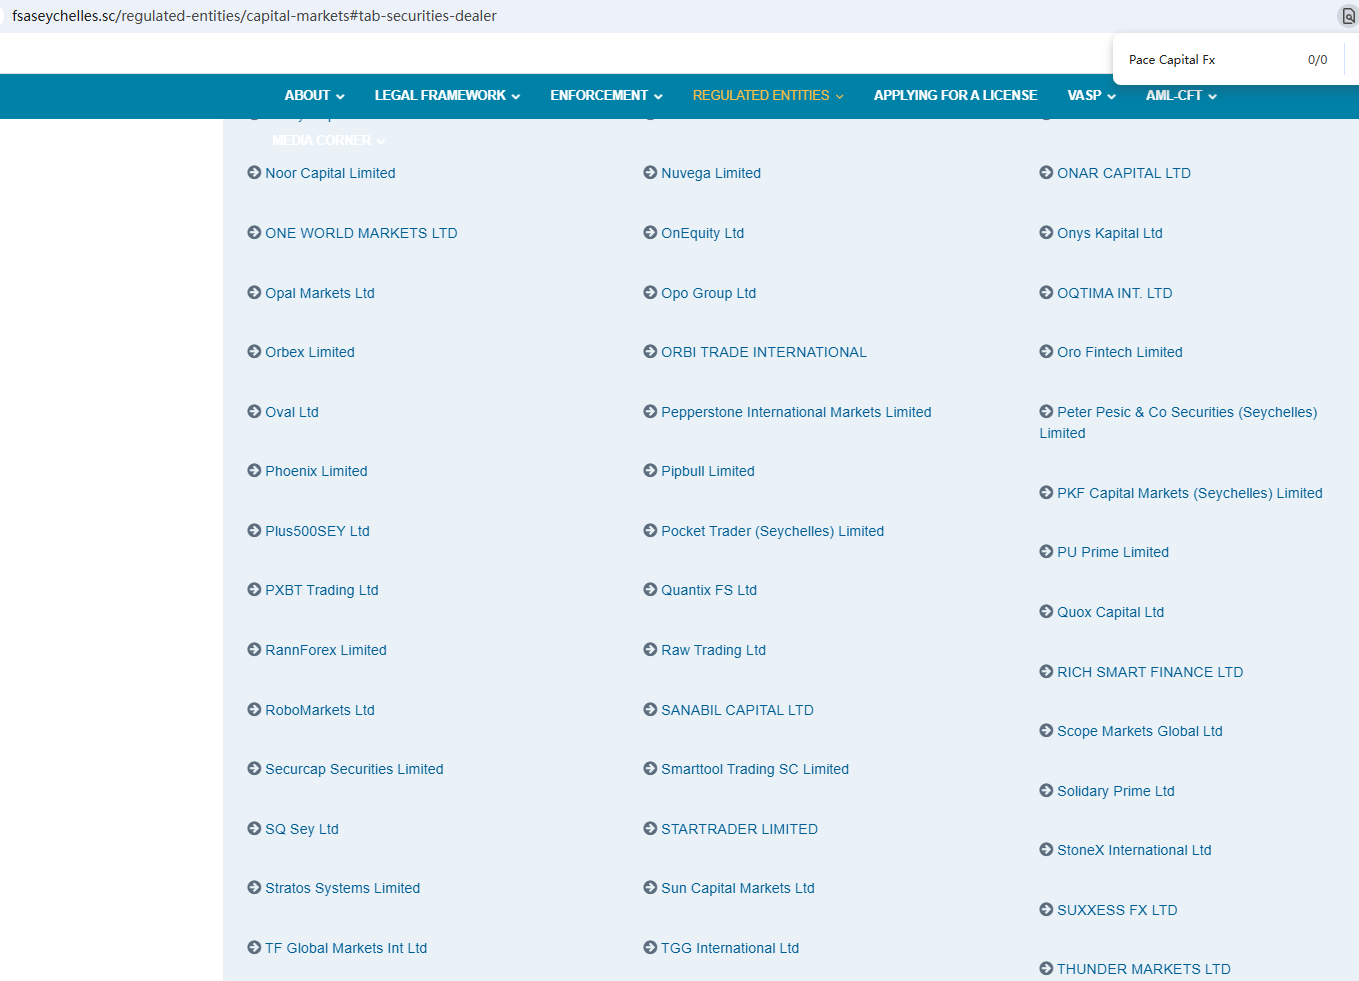Open the RICH SMART FINANCE LTD link
1359x981 pixels.
[1150, 672]
